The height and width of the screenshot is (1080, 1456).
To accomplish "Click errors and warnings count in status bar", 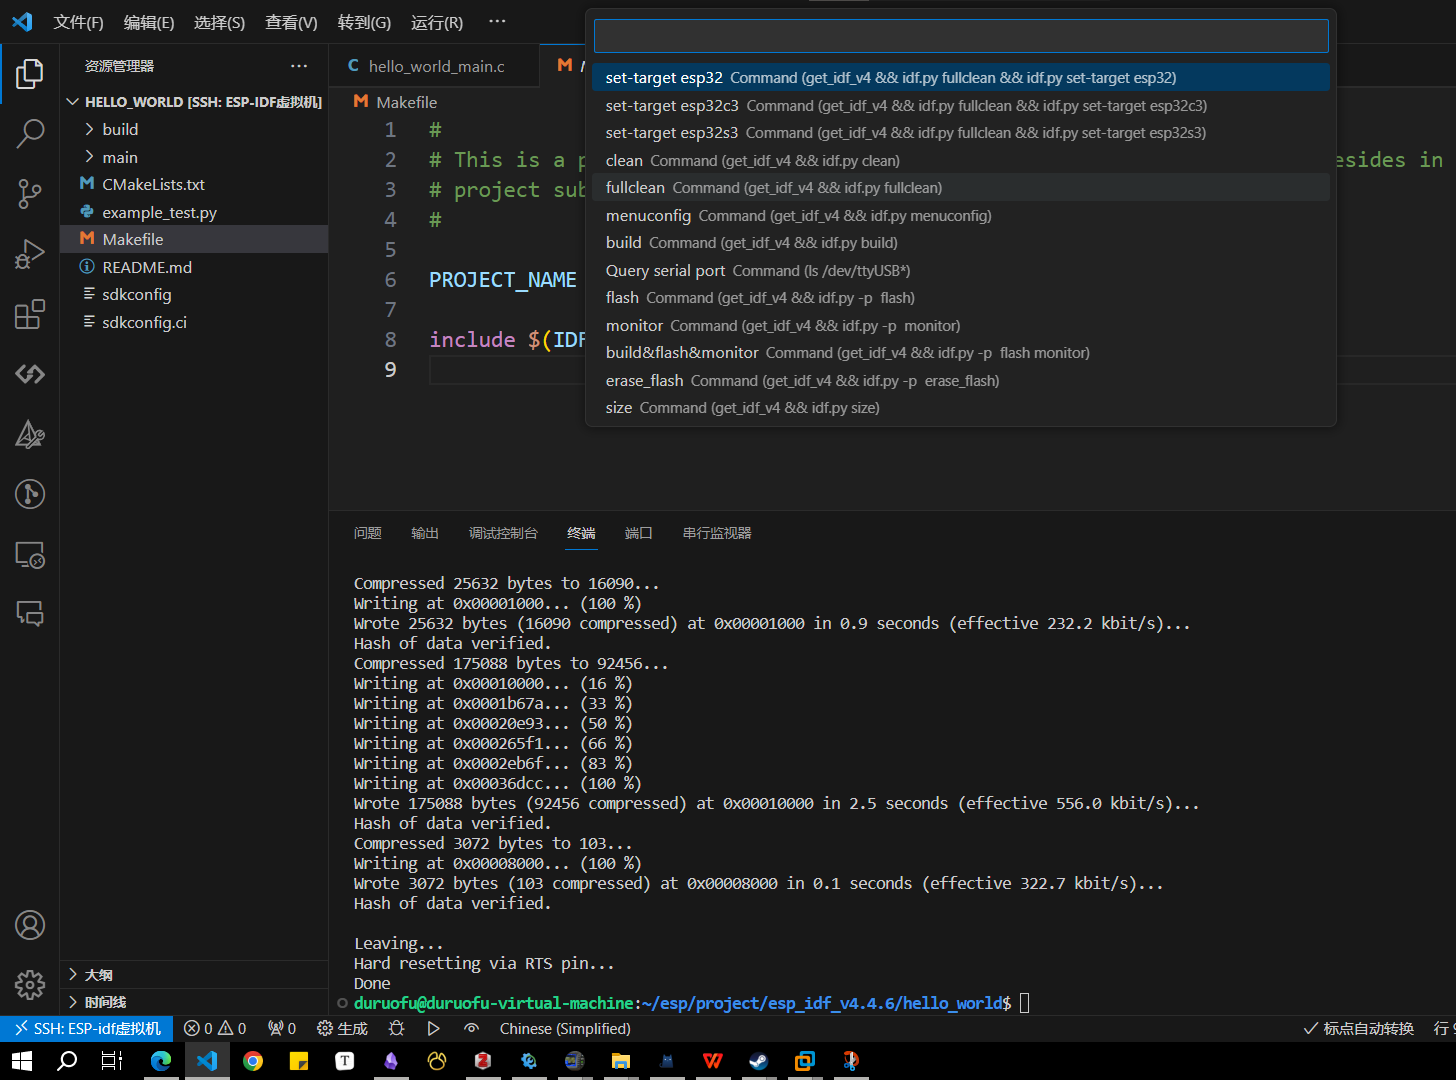I will (215, 1028).
